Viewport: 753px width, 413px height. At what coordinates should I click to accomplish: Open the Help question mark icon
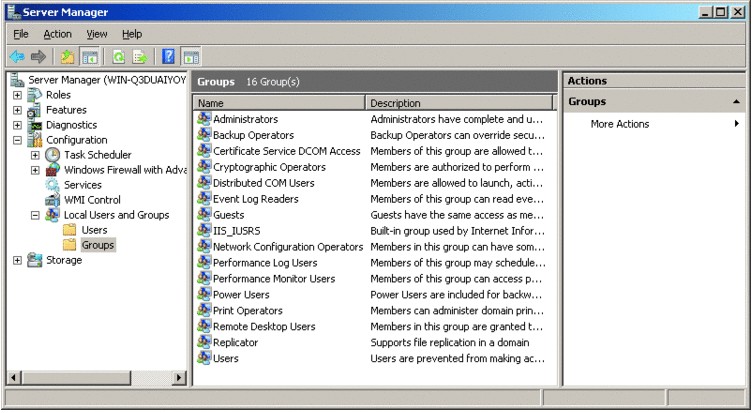click(168, 57)
